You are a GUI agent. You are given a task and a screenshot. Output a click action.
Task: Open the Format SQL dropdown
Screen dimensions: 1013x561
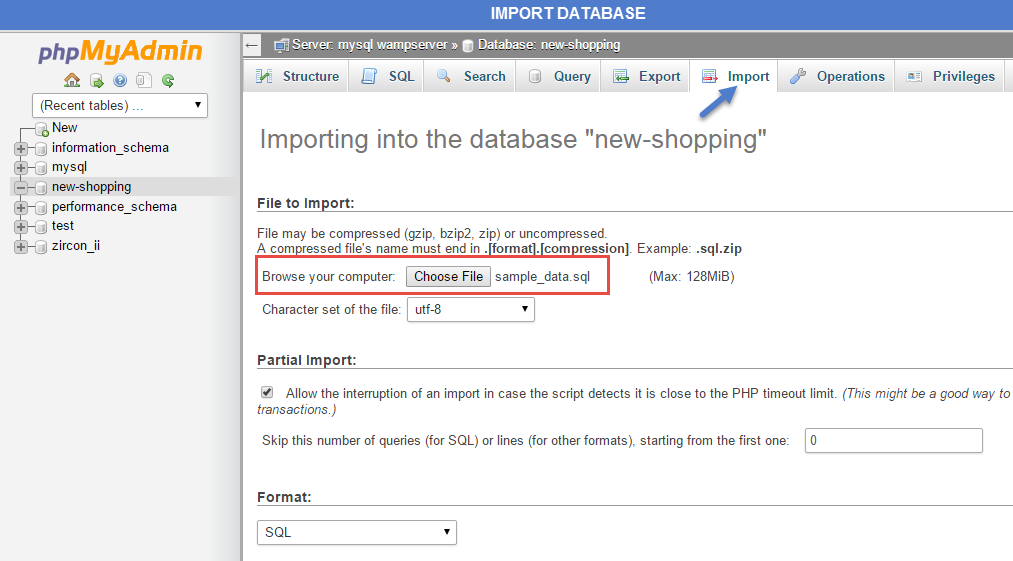[357, 533]
